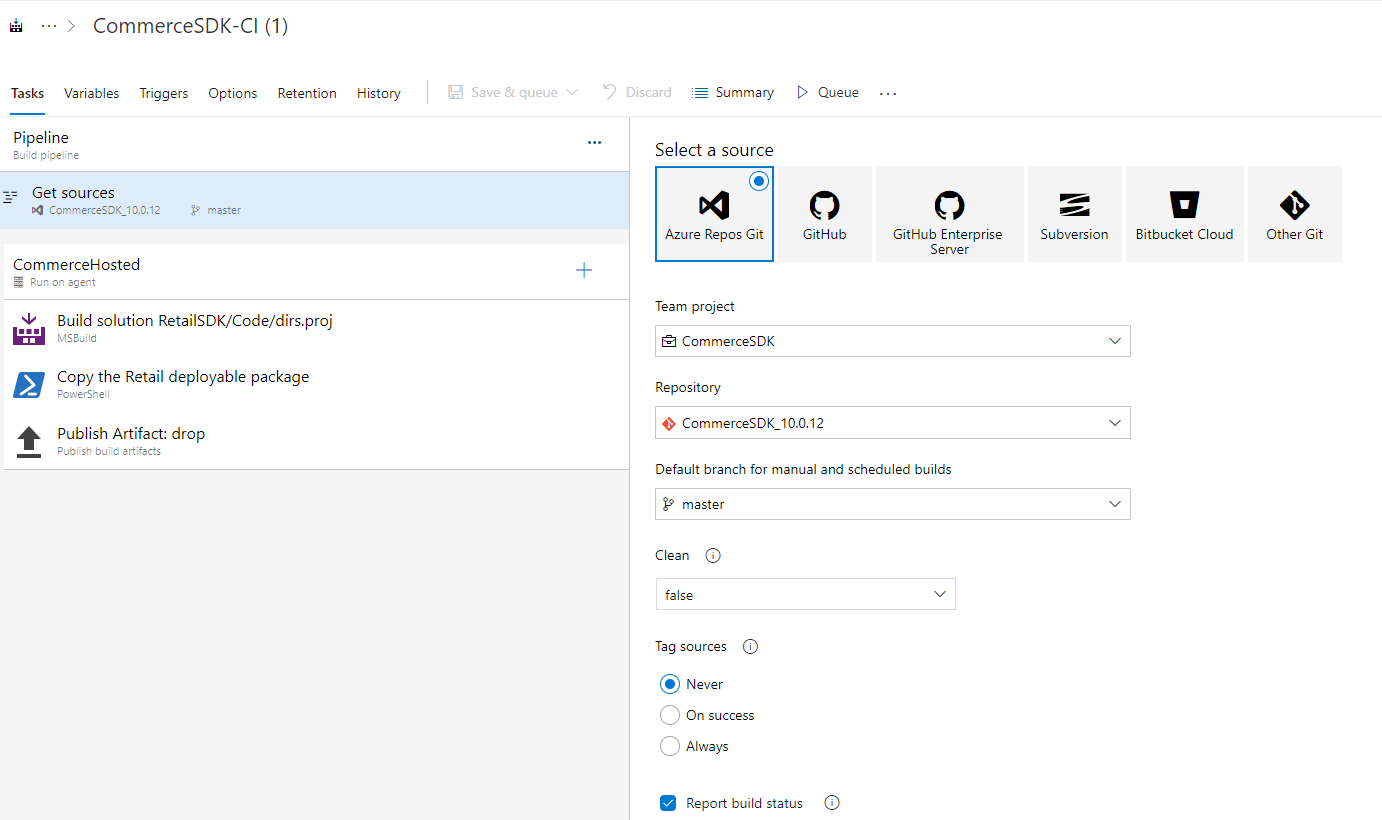The image size is (1382, 820).
Task: Click the info icon next to Report build status
Action: click(831, 803)
